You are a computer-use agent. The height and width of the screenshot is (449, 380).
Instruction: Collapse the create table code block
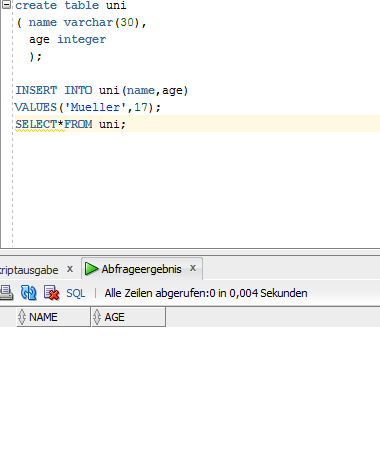pos(6,4)
